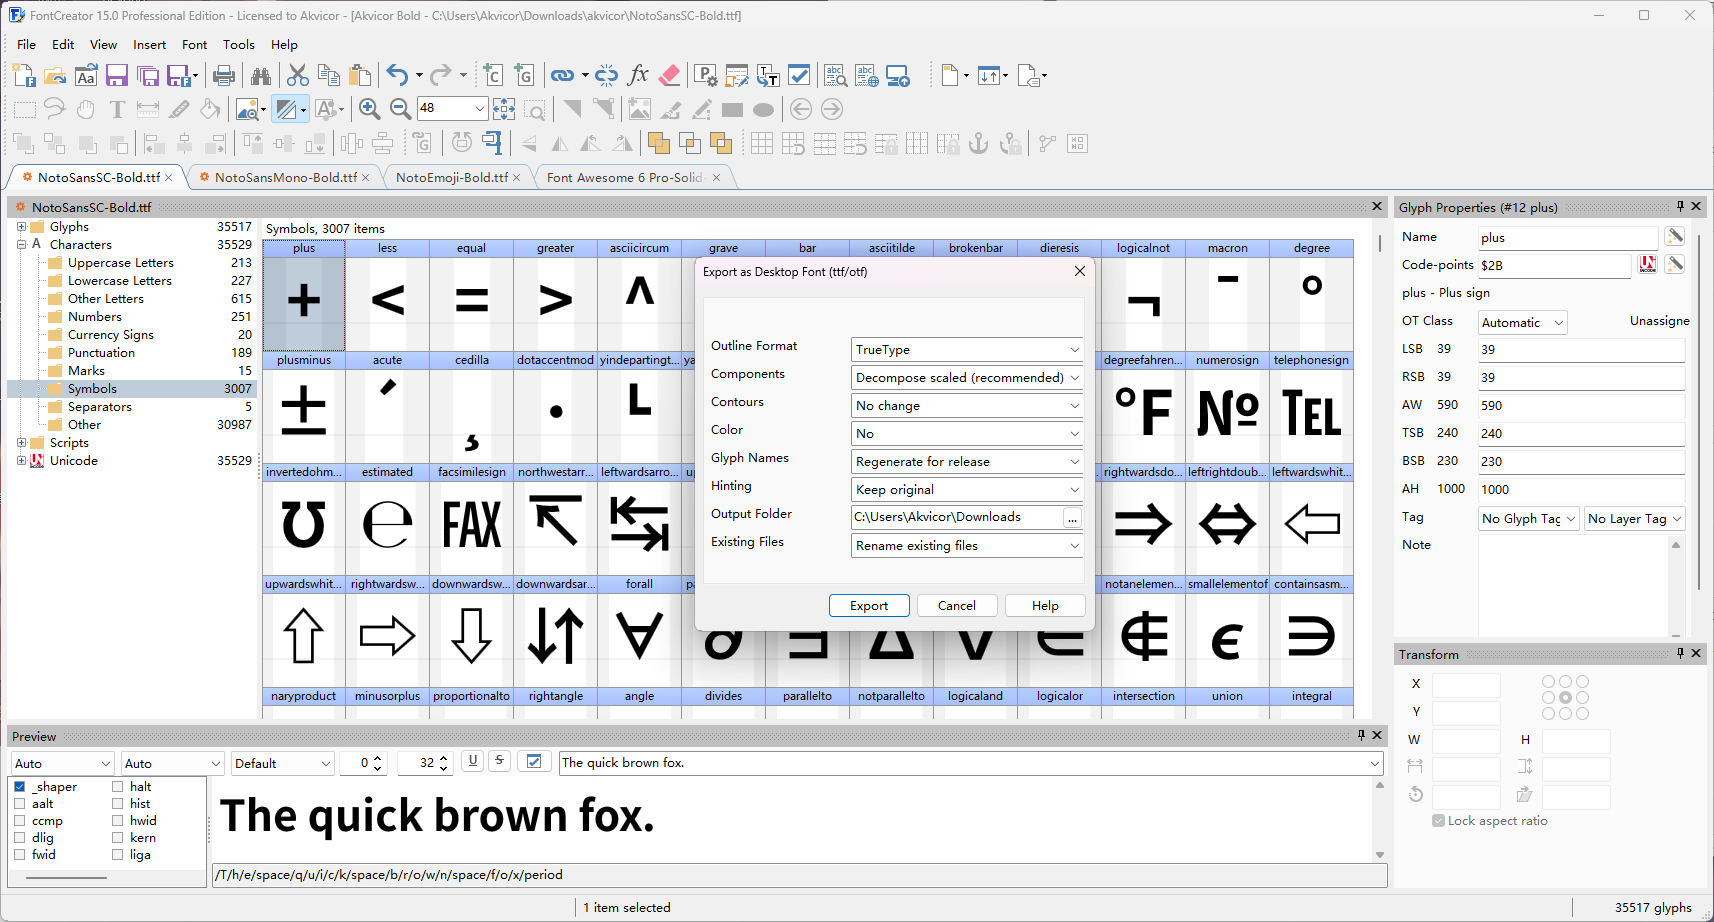Click the Paste clipboard icon
Image resolution: width=1714 pixels, height=922 pixels.
coord(360,76)
